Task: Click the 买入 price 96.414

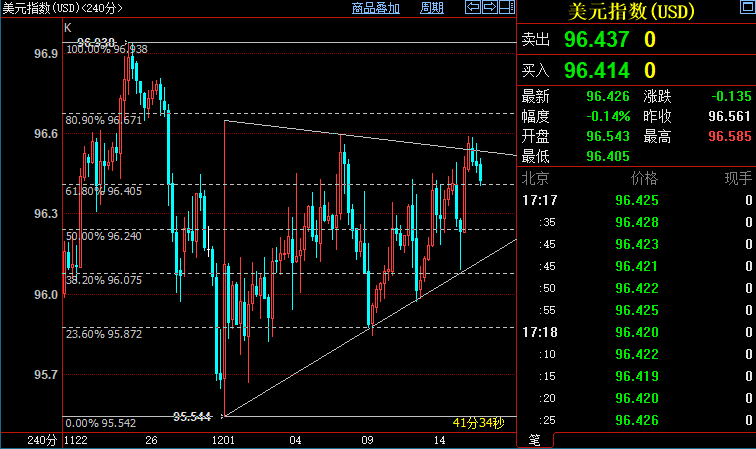Action: point(596,70)
